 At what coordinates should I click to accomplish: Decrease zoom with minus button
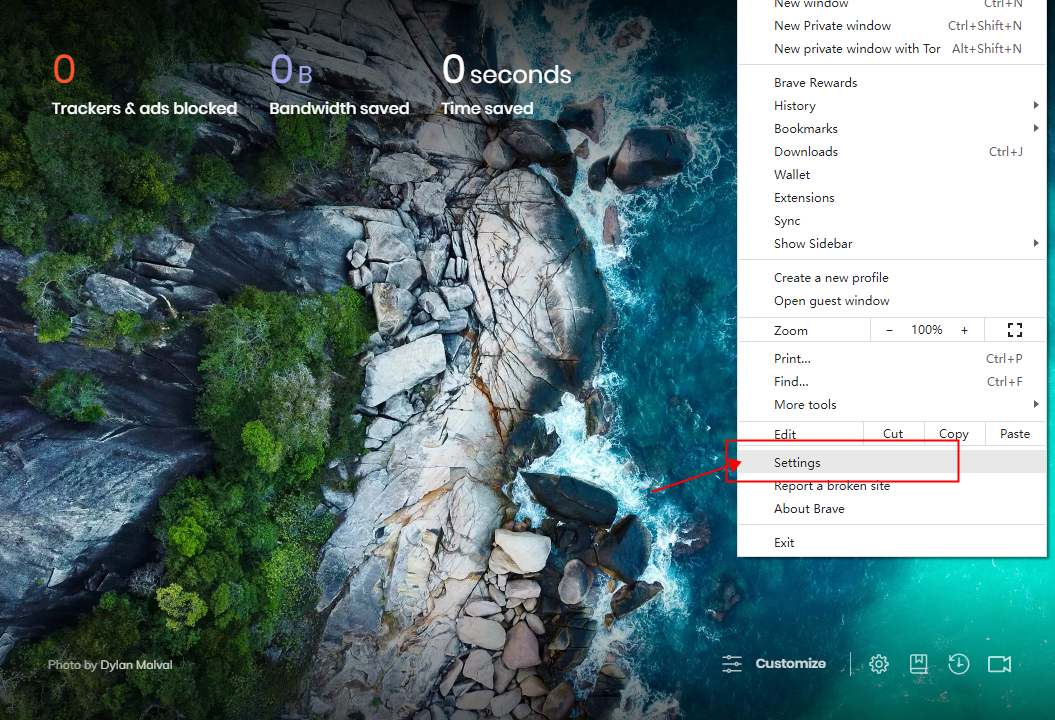[889, 330]
